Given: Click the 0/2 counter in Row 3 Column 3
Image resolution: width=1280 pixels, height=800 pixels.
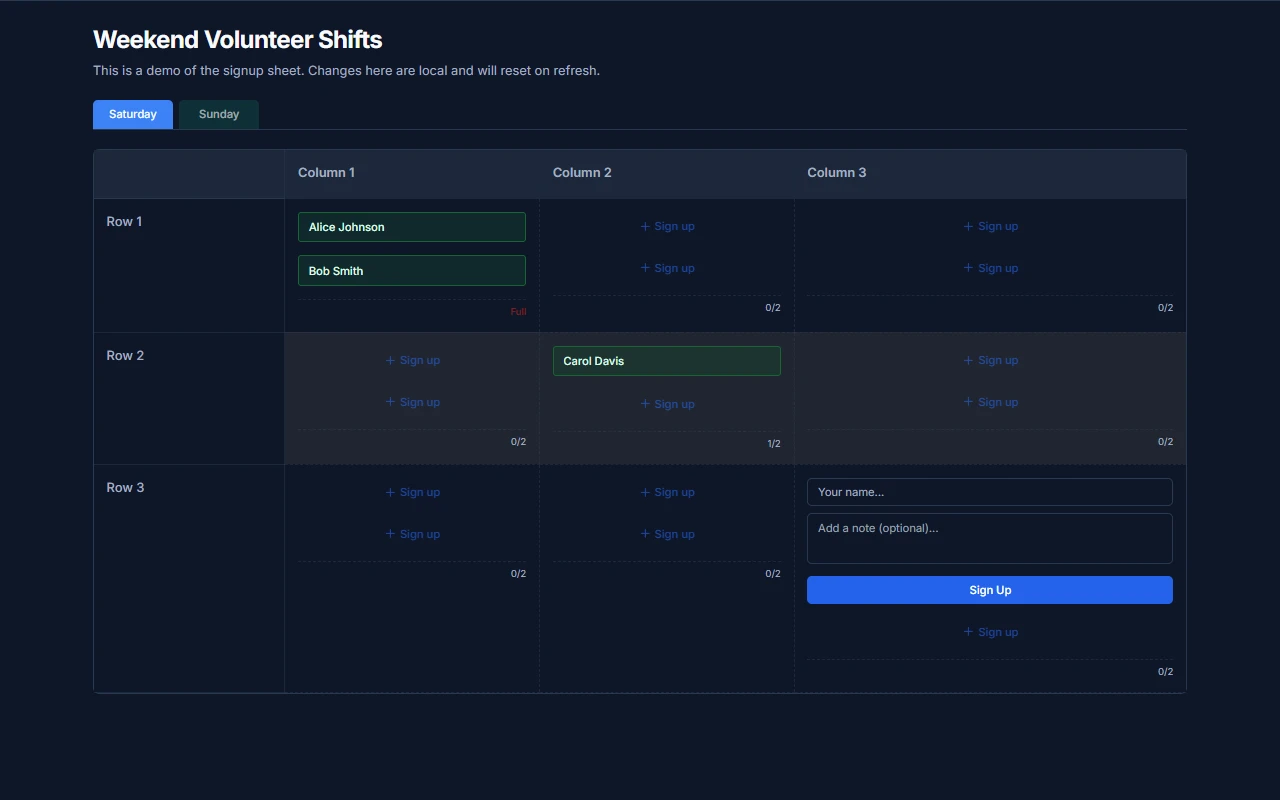Looking at the screenshot, I should (x=1165, y=672).
